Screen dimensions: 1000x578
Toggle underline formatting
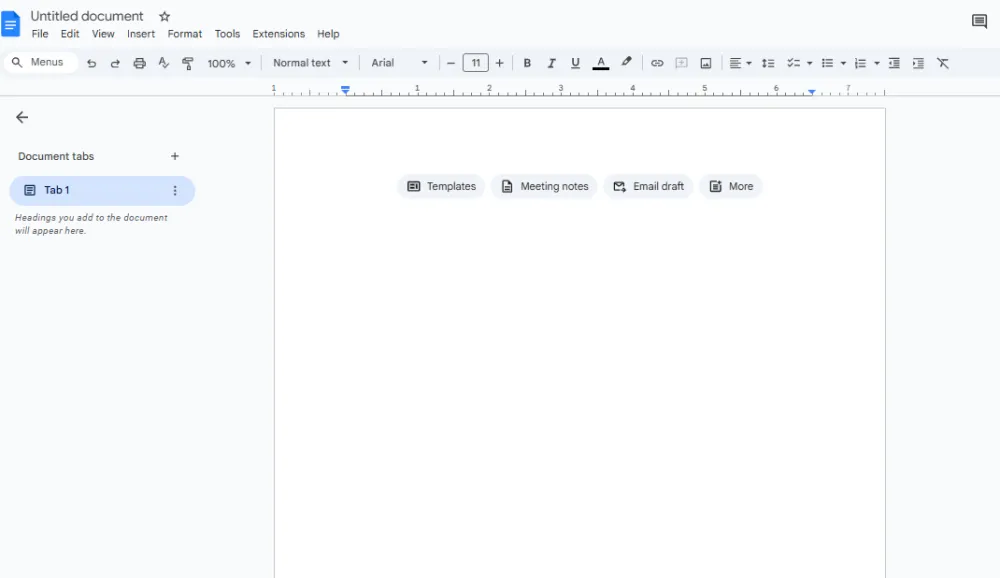pyautogui.click(x=575, y=63)
